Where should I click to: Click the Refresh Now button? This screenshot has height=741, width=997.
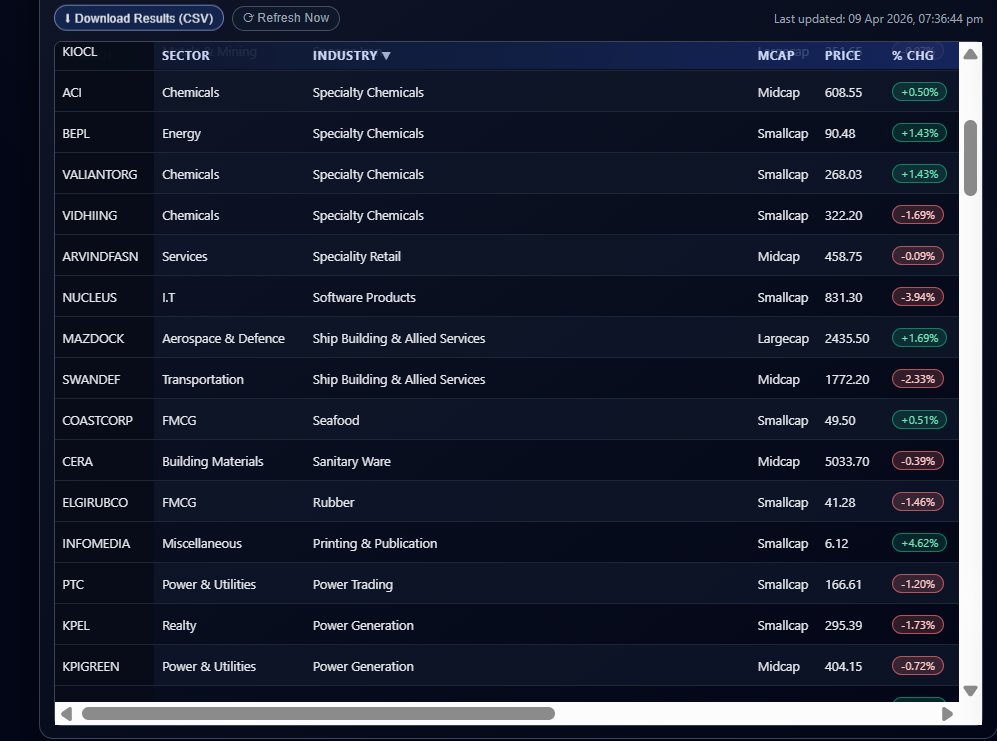tap(285, 18)
